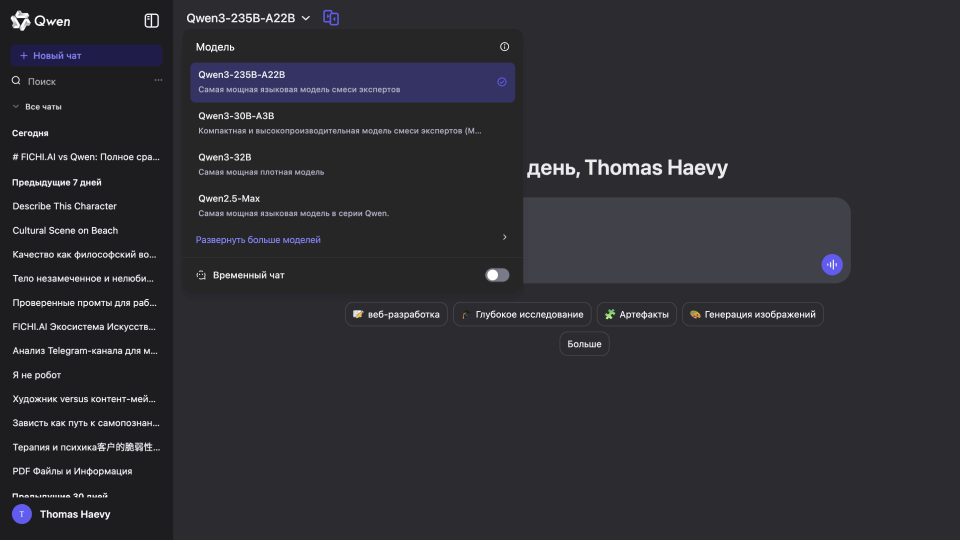Open the Артефакты option
The height and width of the screenshot is (540, 960).
pyautogui.click(x=637, y=314)
